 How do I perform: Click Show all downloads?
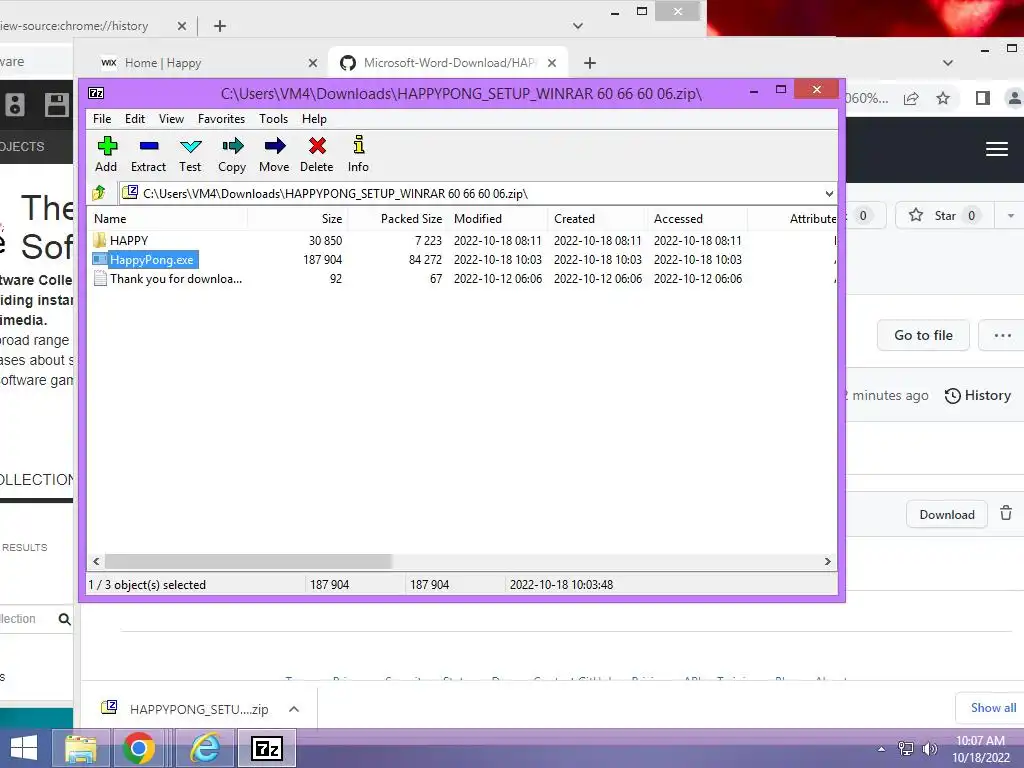click(993, 708)
